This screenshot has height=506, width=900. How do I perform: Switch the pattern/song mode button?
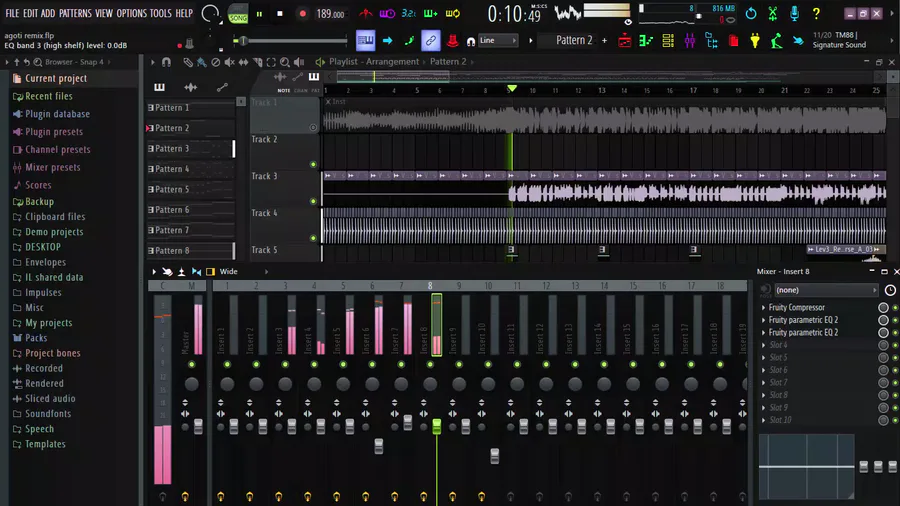click(238, 13)
